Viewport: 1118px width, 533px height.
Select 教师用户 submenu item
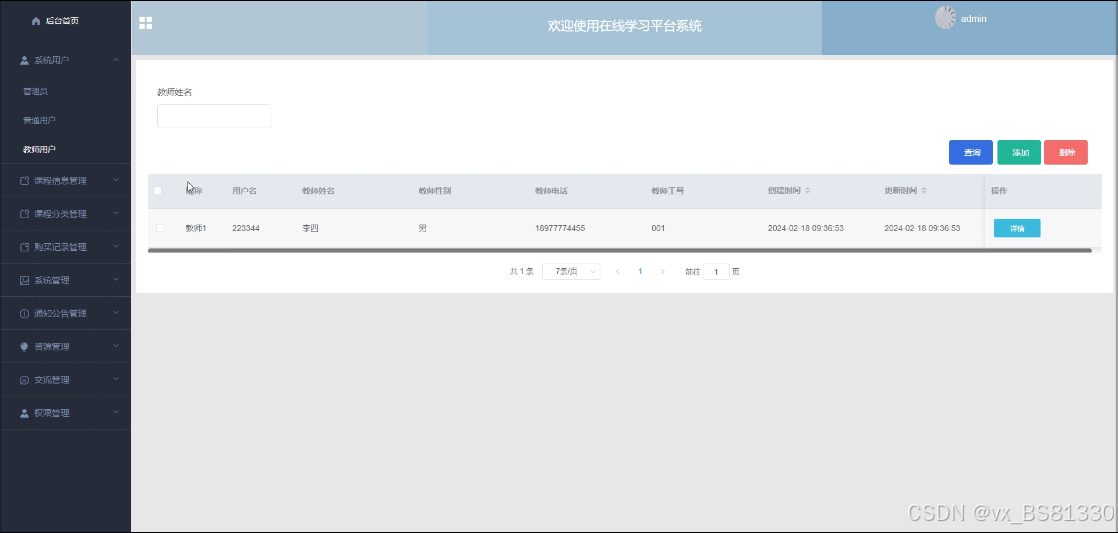coord(39,150)
